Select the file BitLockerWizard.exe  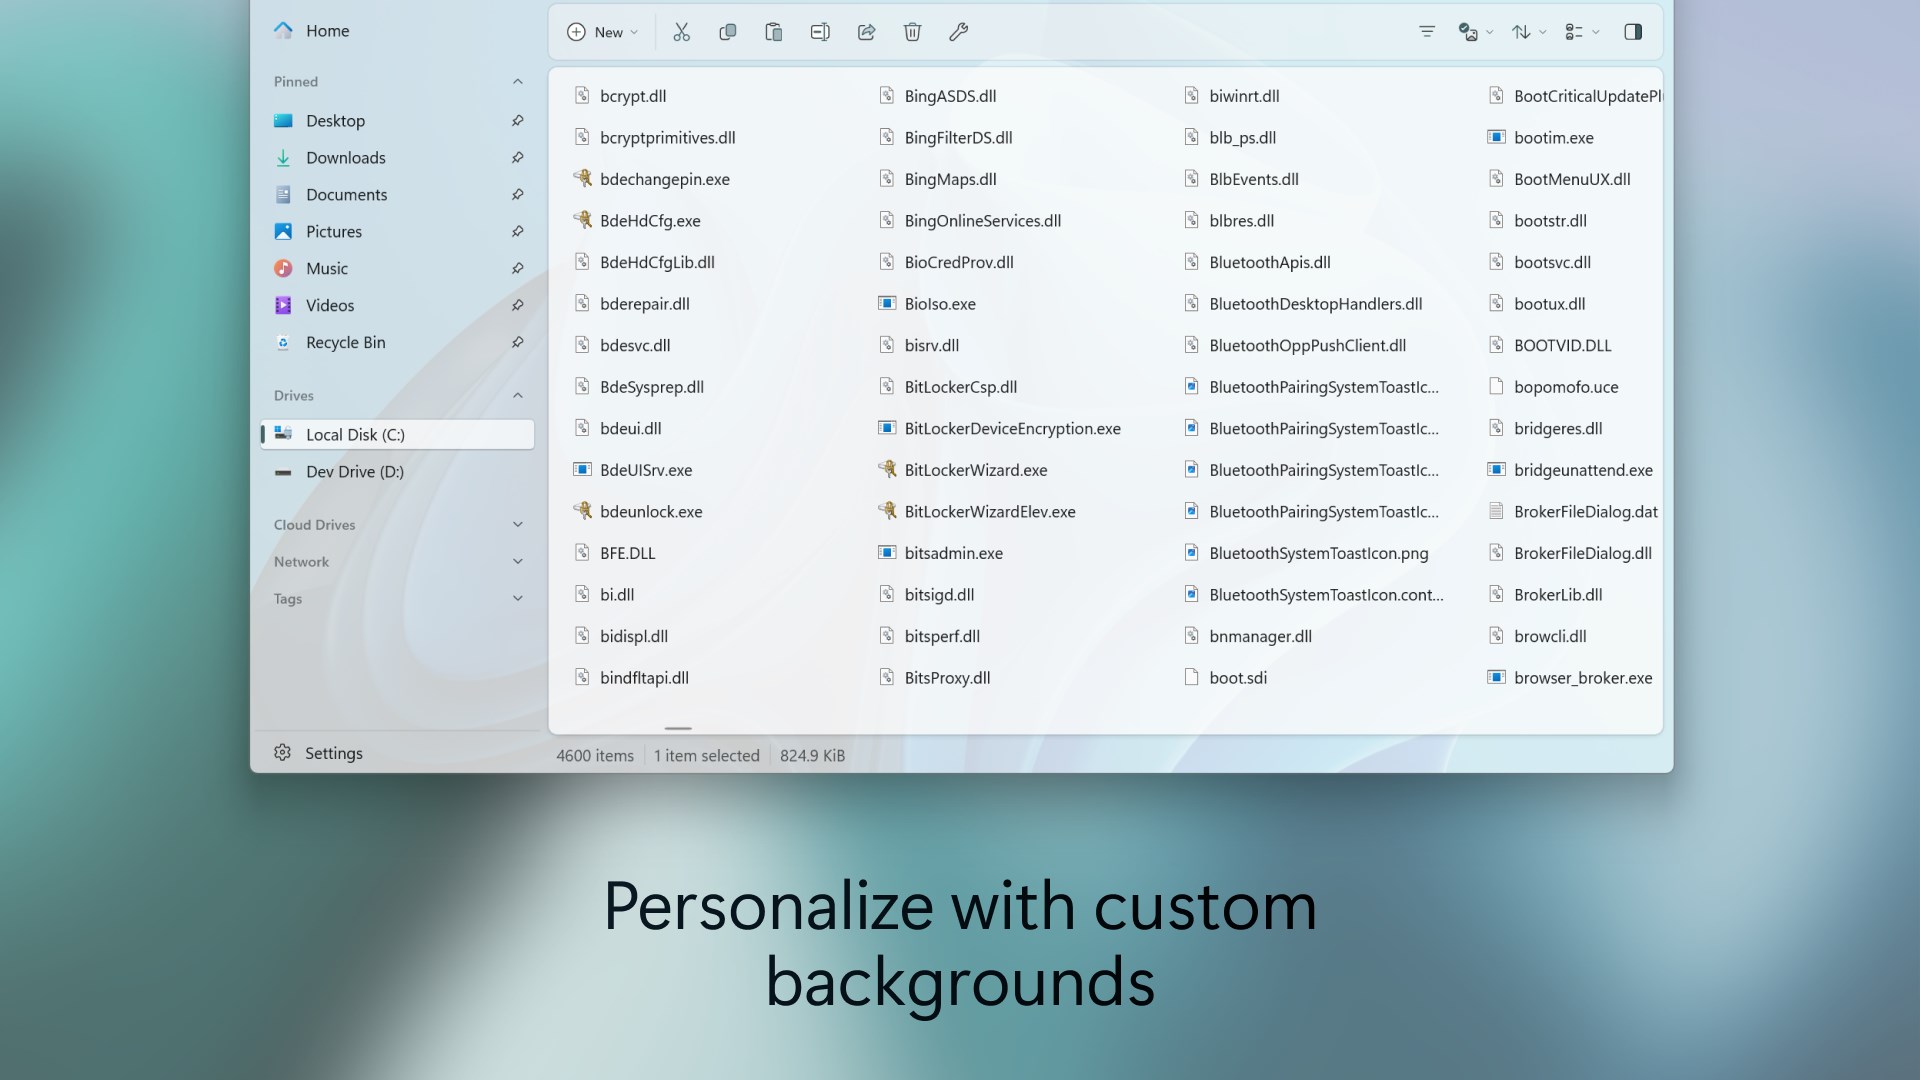pos(975,469)
